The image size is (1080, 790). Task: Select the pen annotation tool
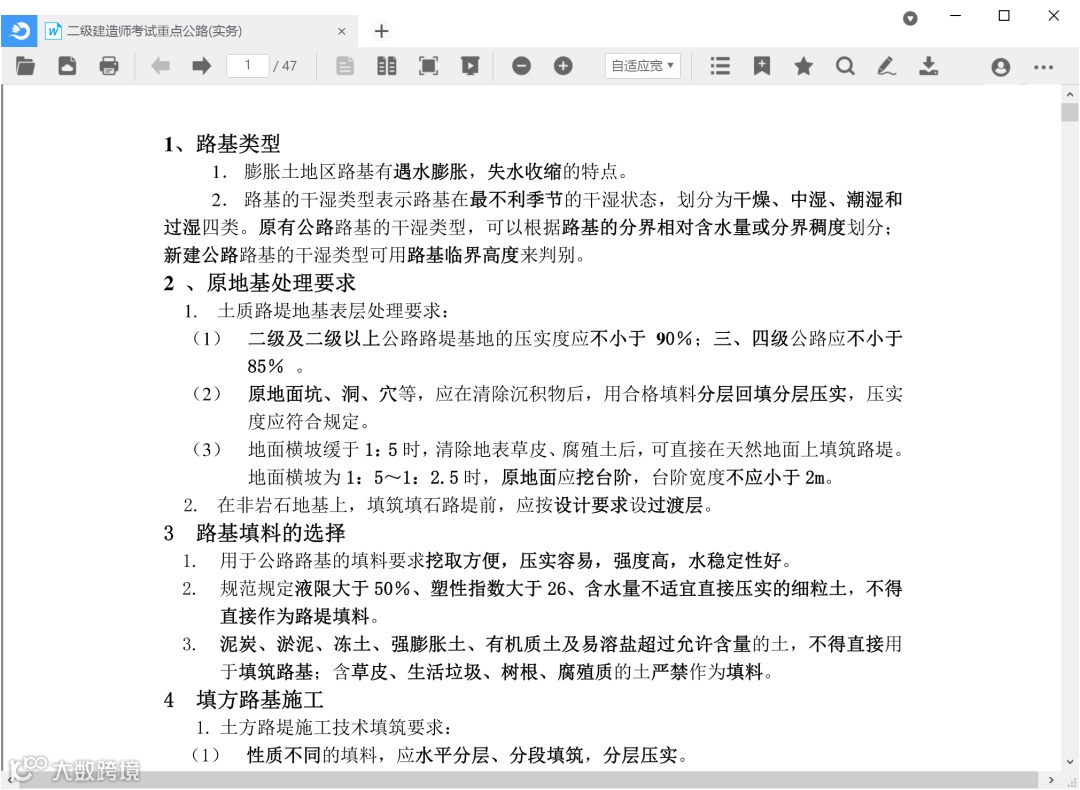pos(886,66)
